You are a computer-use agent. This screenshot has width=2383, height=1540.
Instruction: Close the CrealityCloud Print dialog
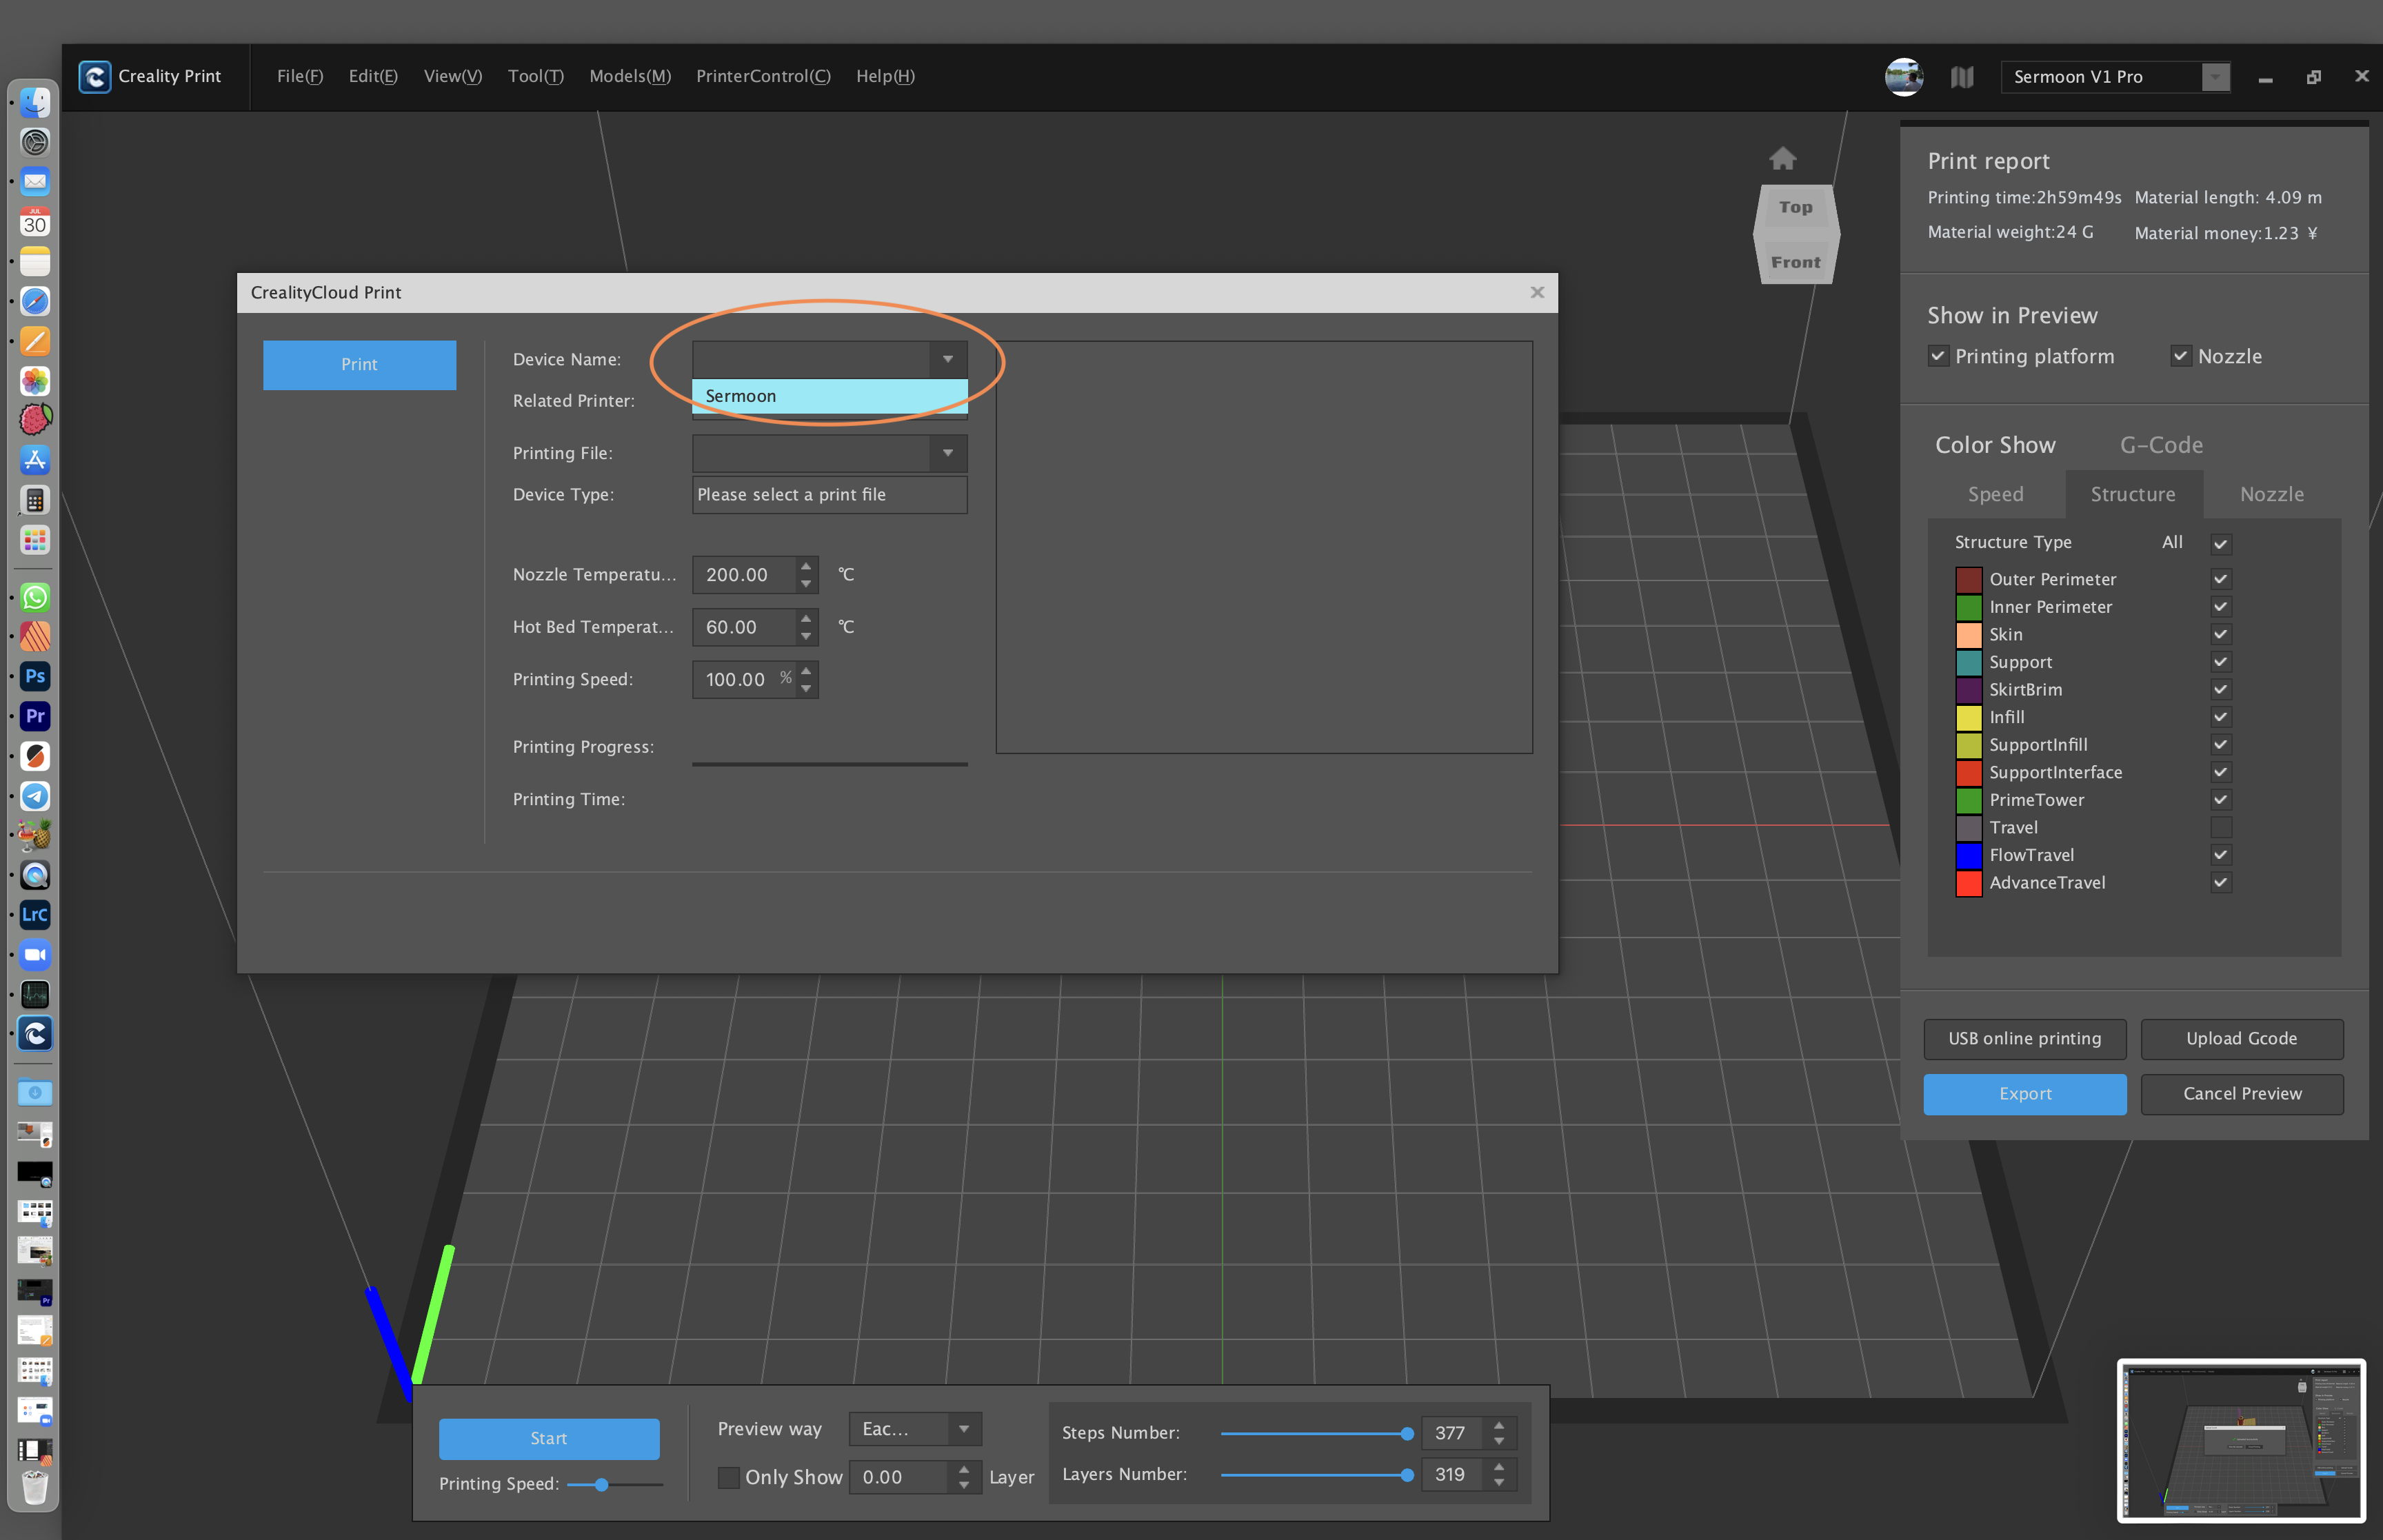click(1537, 292)
